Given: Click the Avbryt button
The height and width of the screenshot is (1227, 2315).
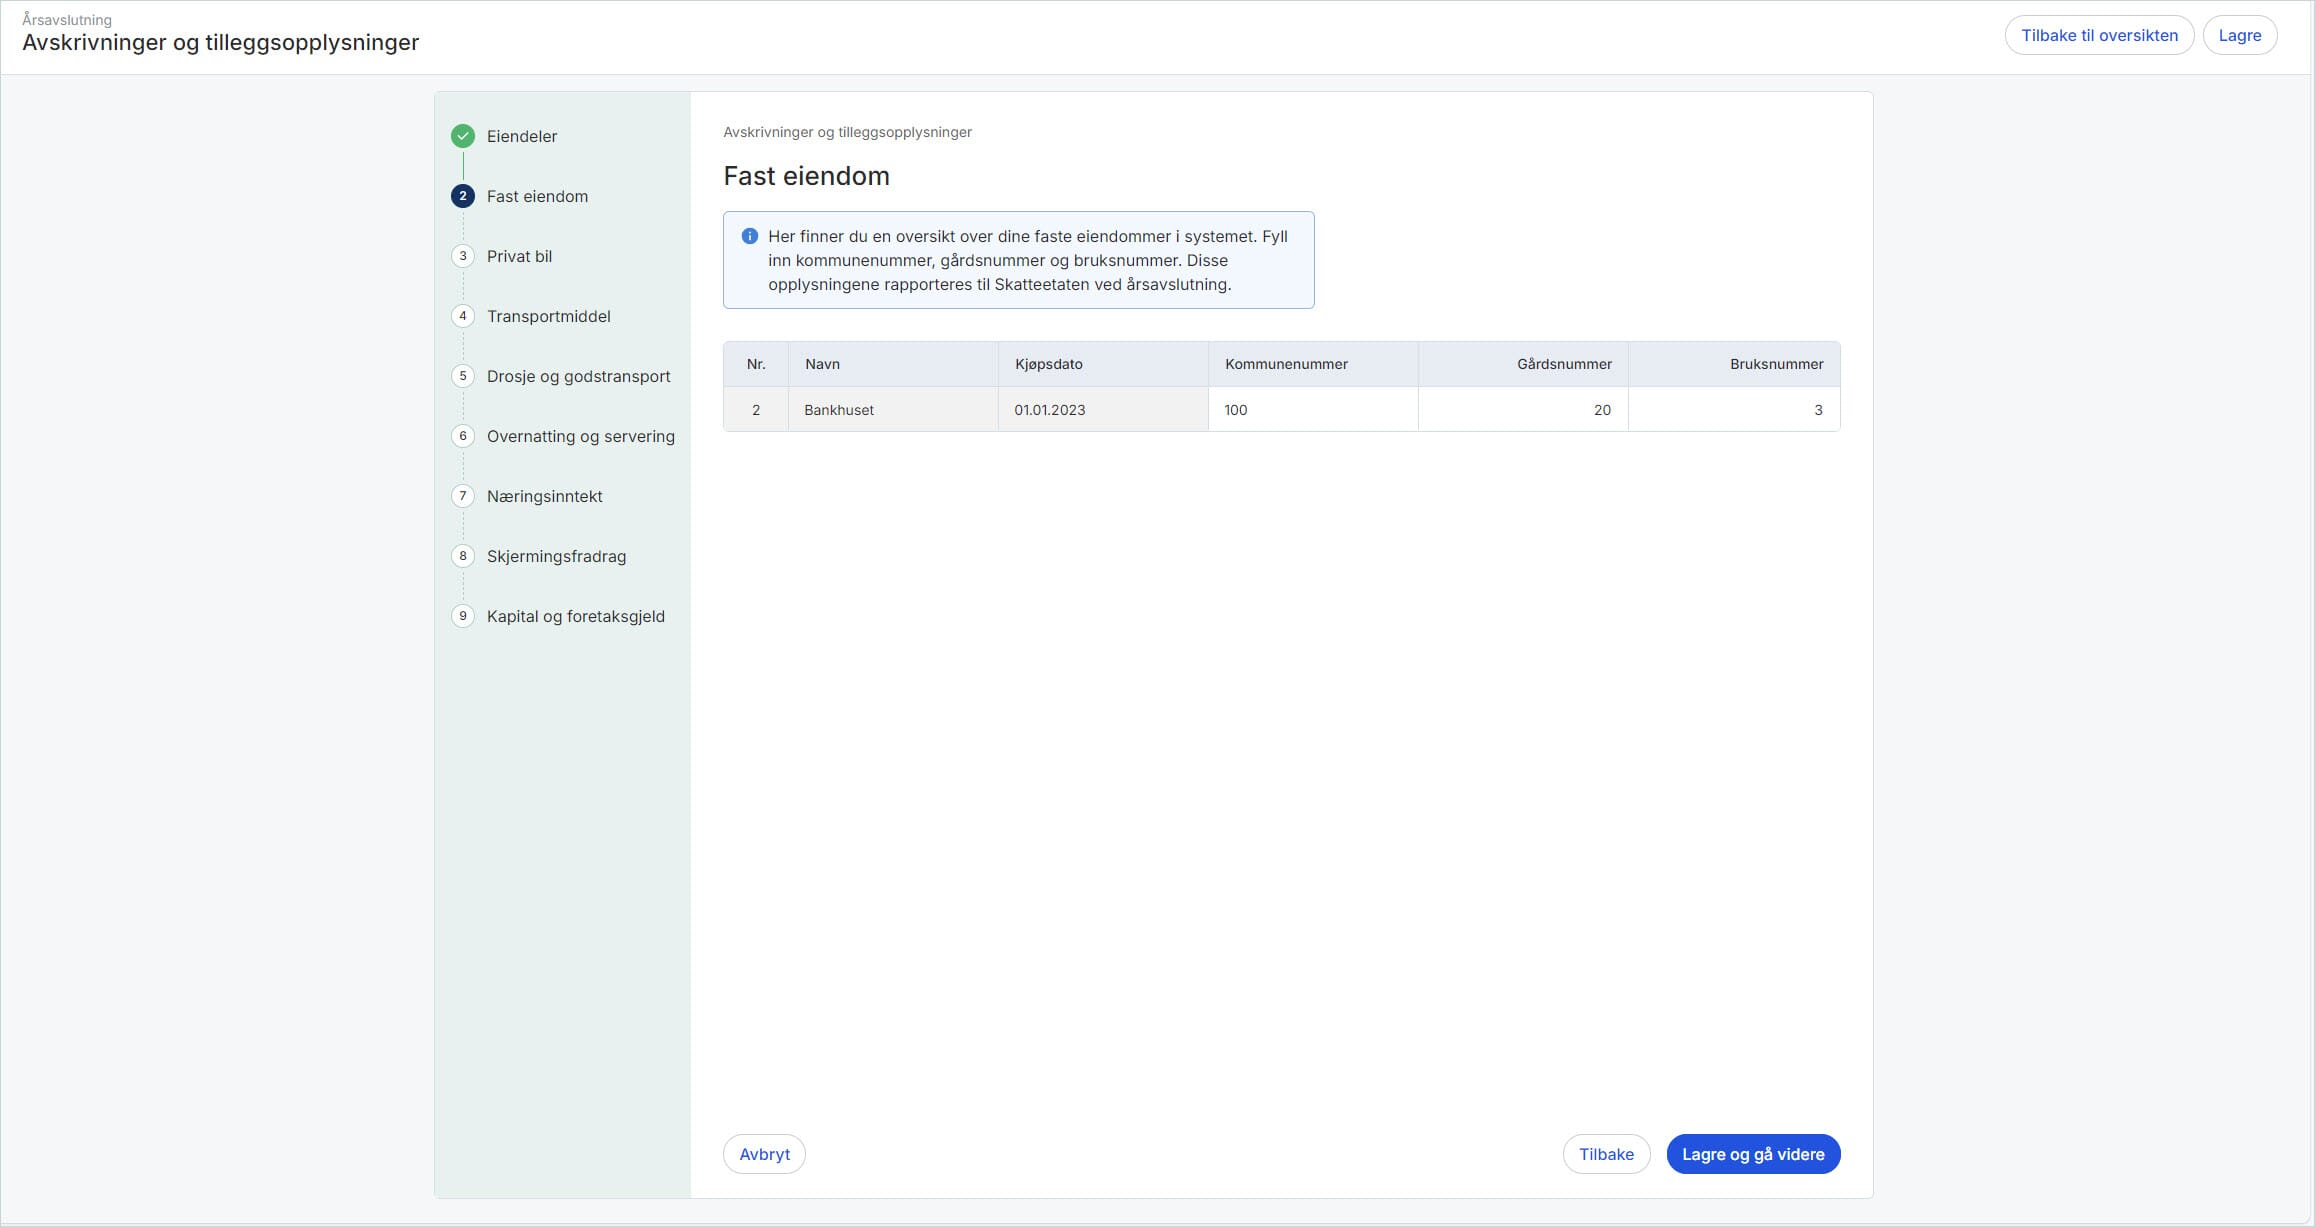Looking at the screenshot, I should tap(764, 1154).
